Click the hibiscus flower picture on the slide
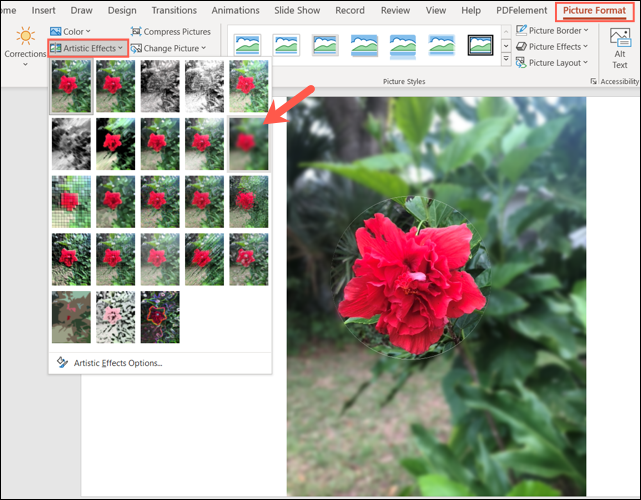Image resolution: width=641 pixels, height=500 pixels. 410,279
